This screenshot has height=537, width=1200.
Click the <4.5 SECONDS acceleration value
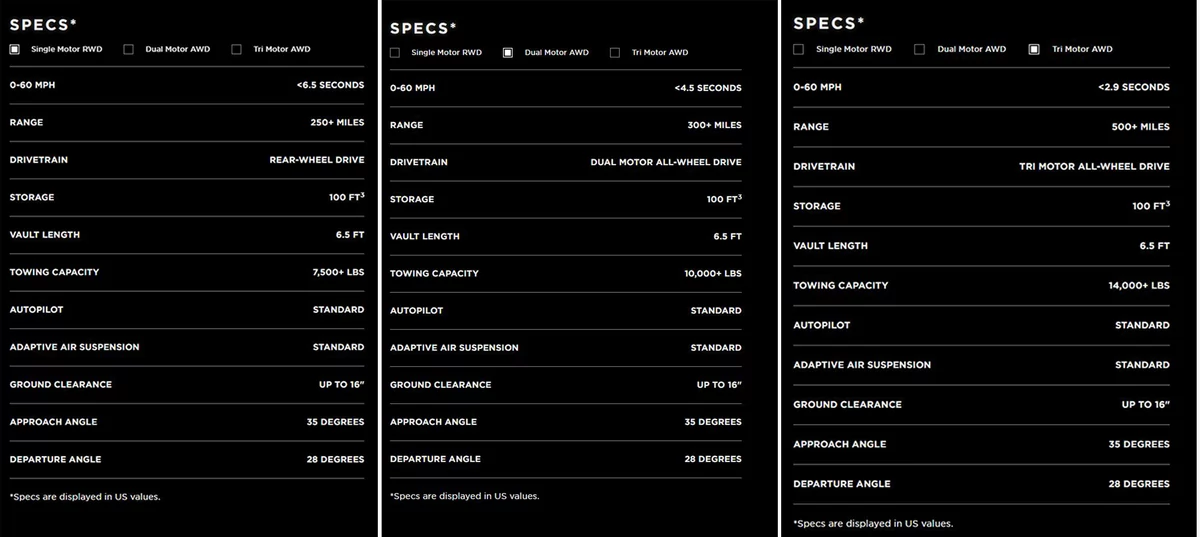pos(708,88)
